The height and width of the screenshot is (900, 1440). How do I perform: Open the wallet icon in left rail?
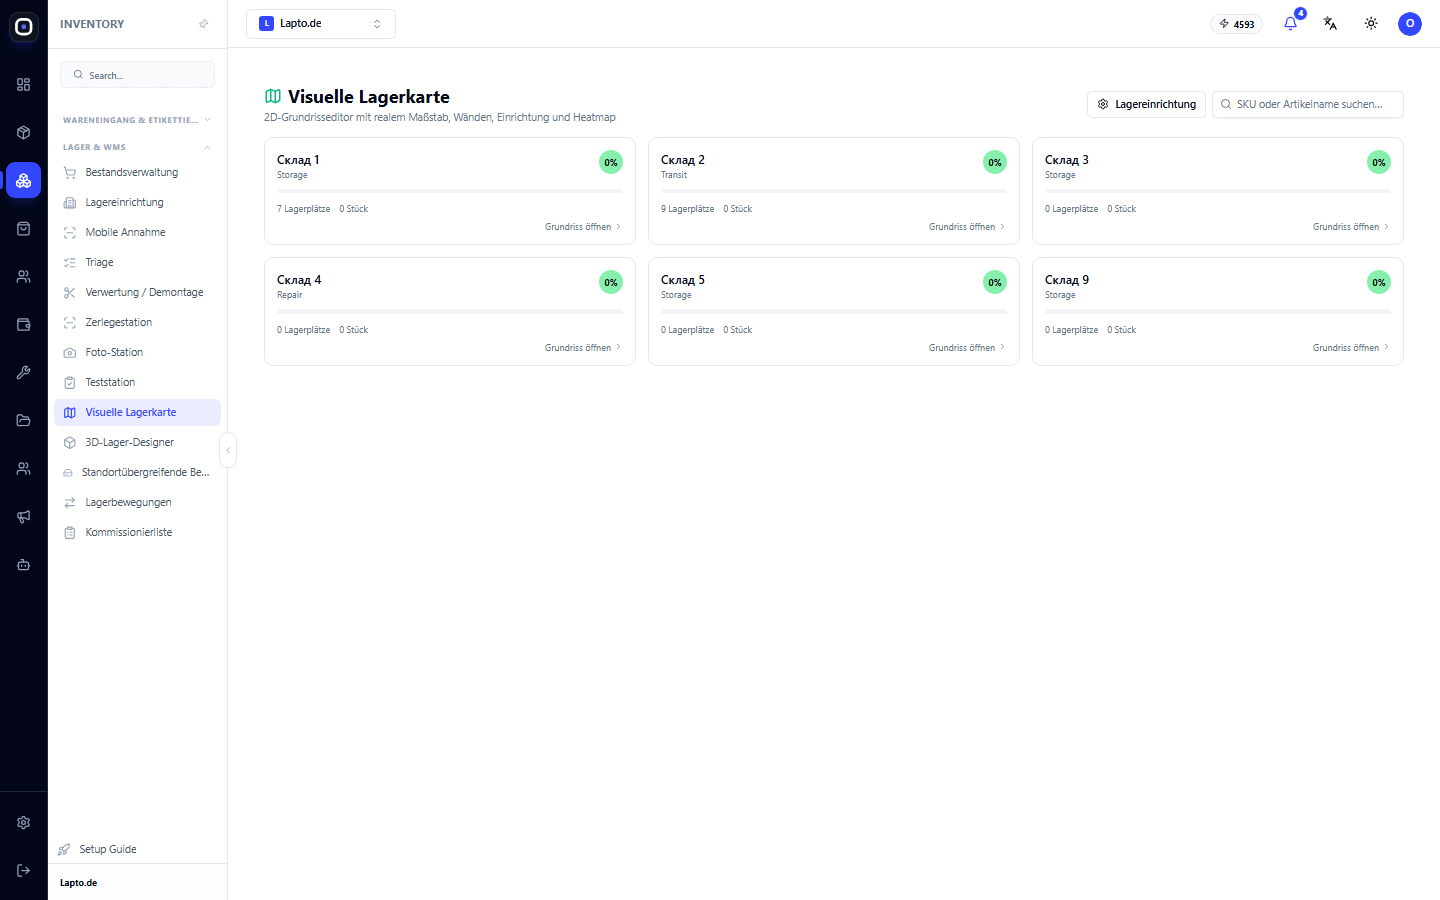(x=23, y=324)
